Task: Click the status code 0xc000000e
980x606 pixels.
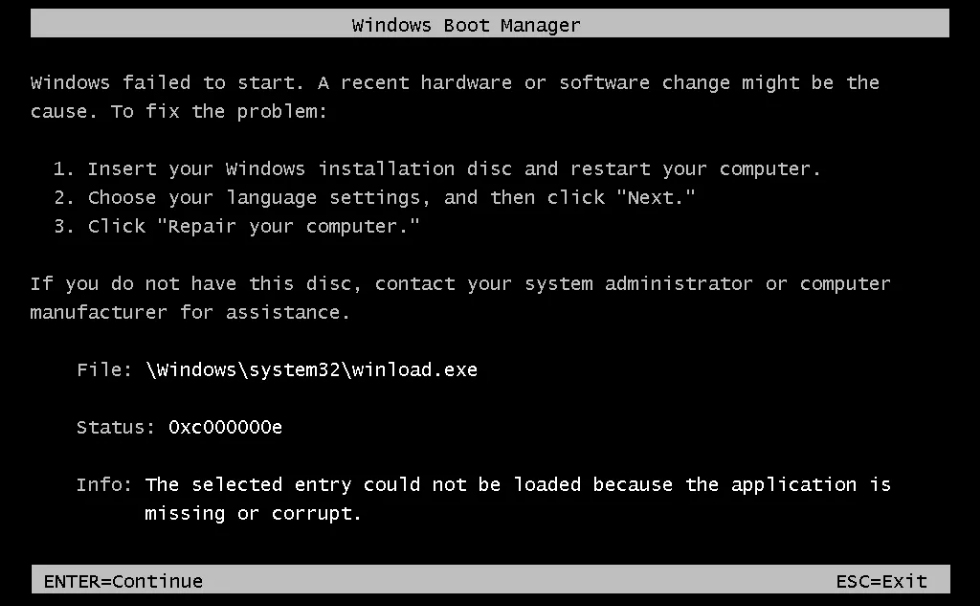Action: (x=225, y=427)
